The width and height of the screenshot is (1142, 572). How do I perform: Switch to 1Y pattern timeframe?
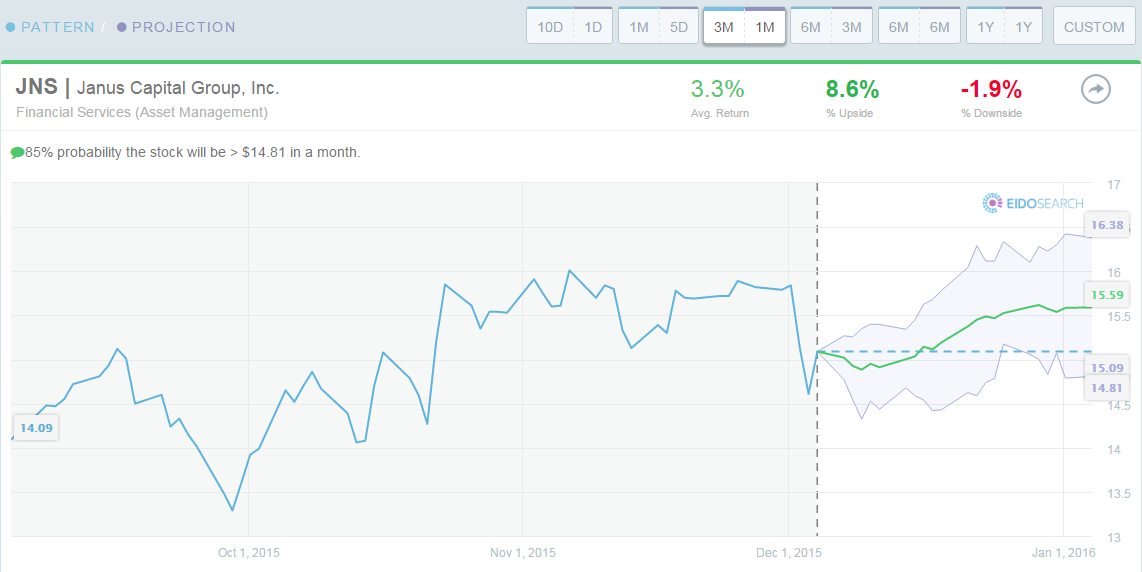click(985, 27)
